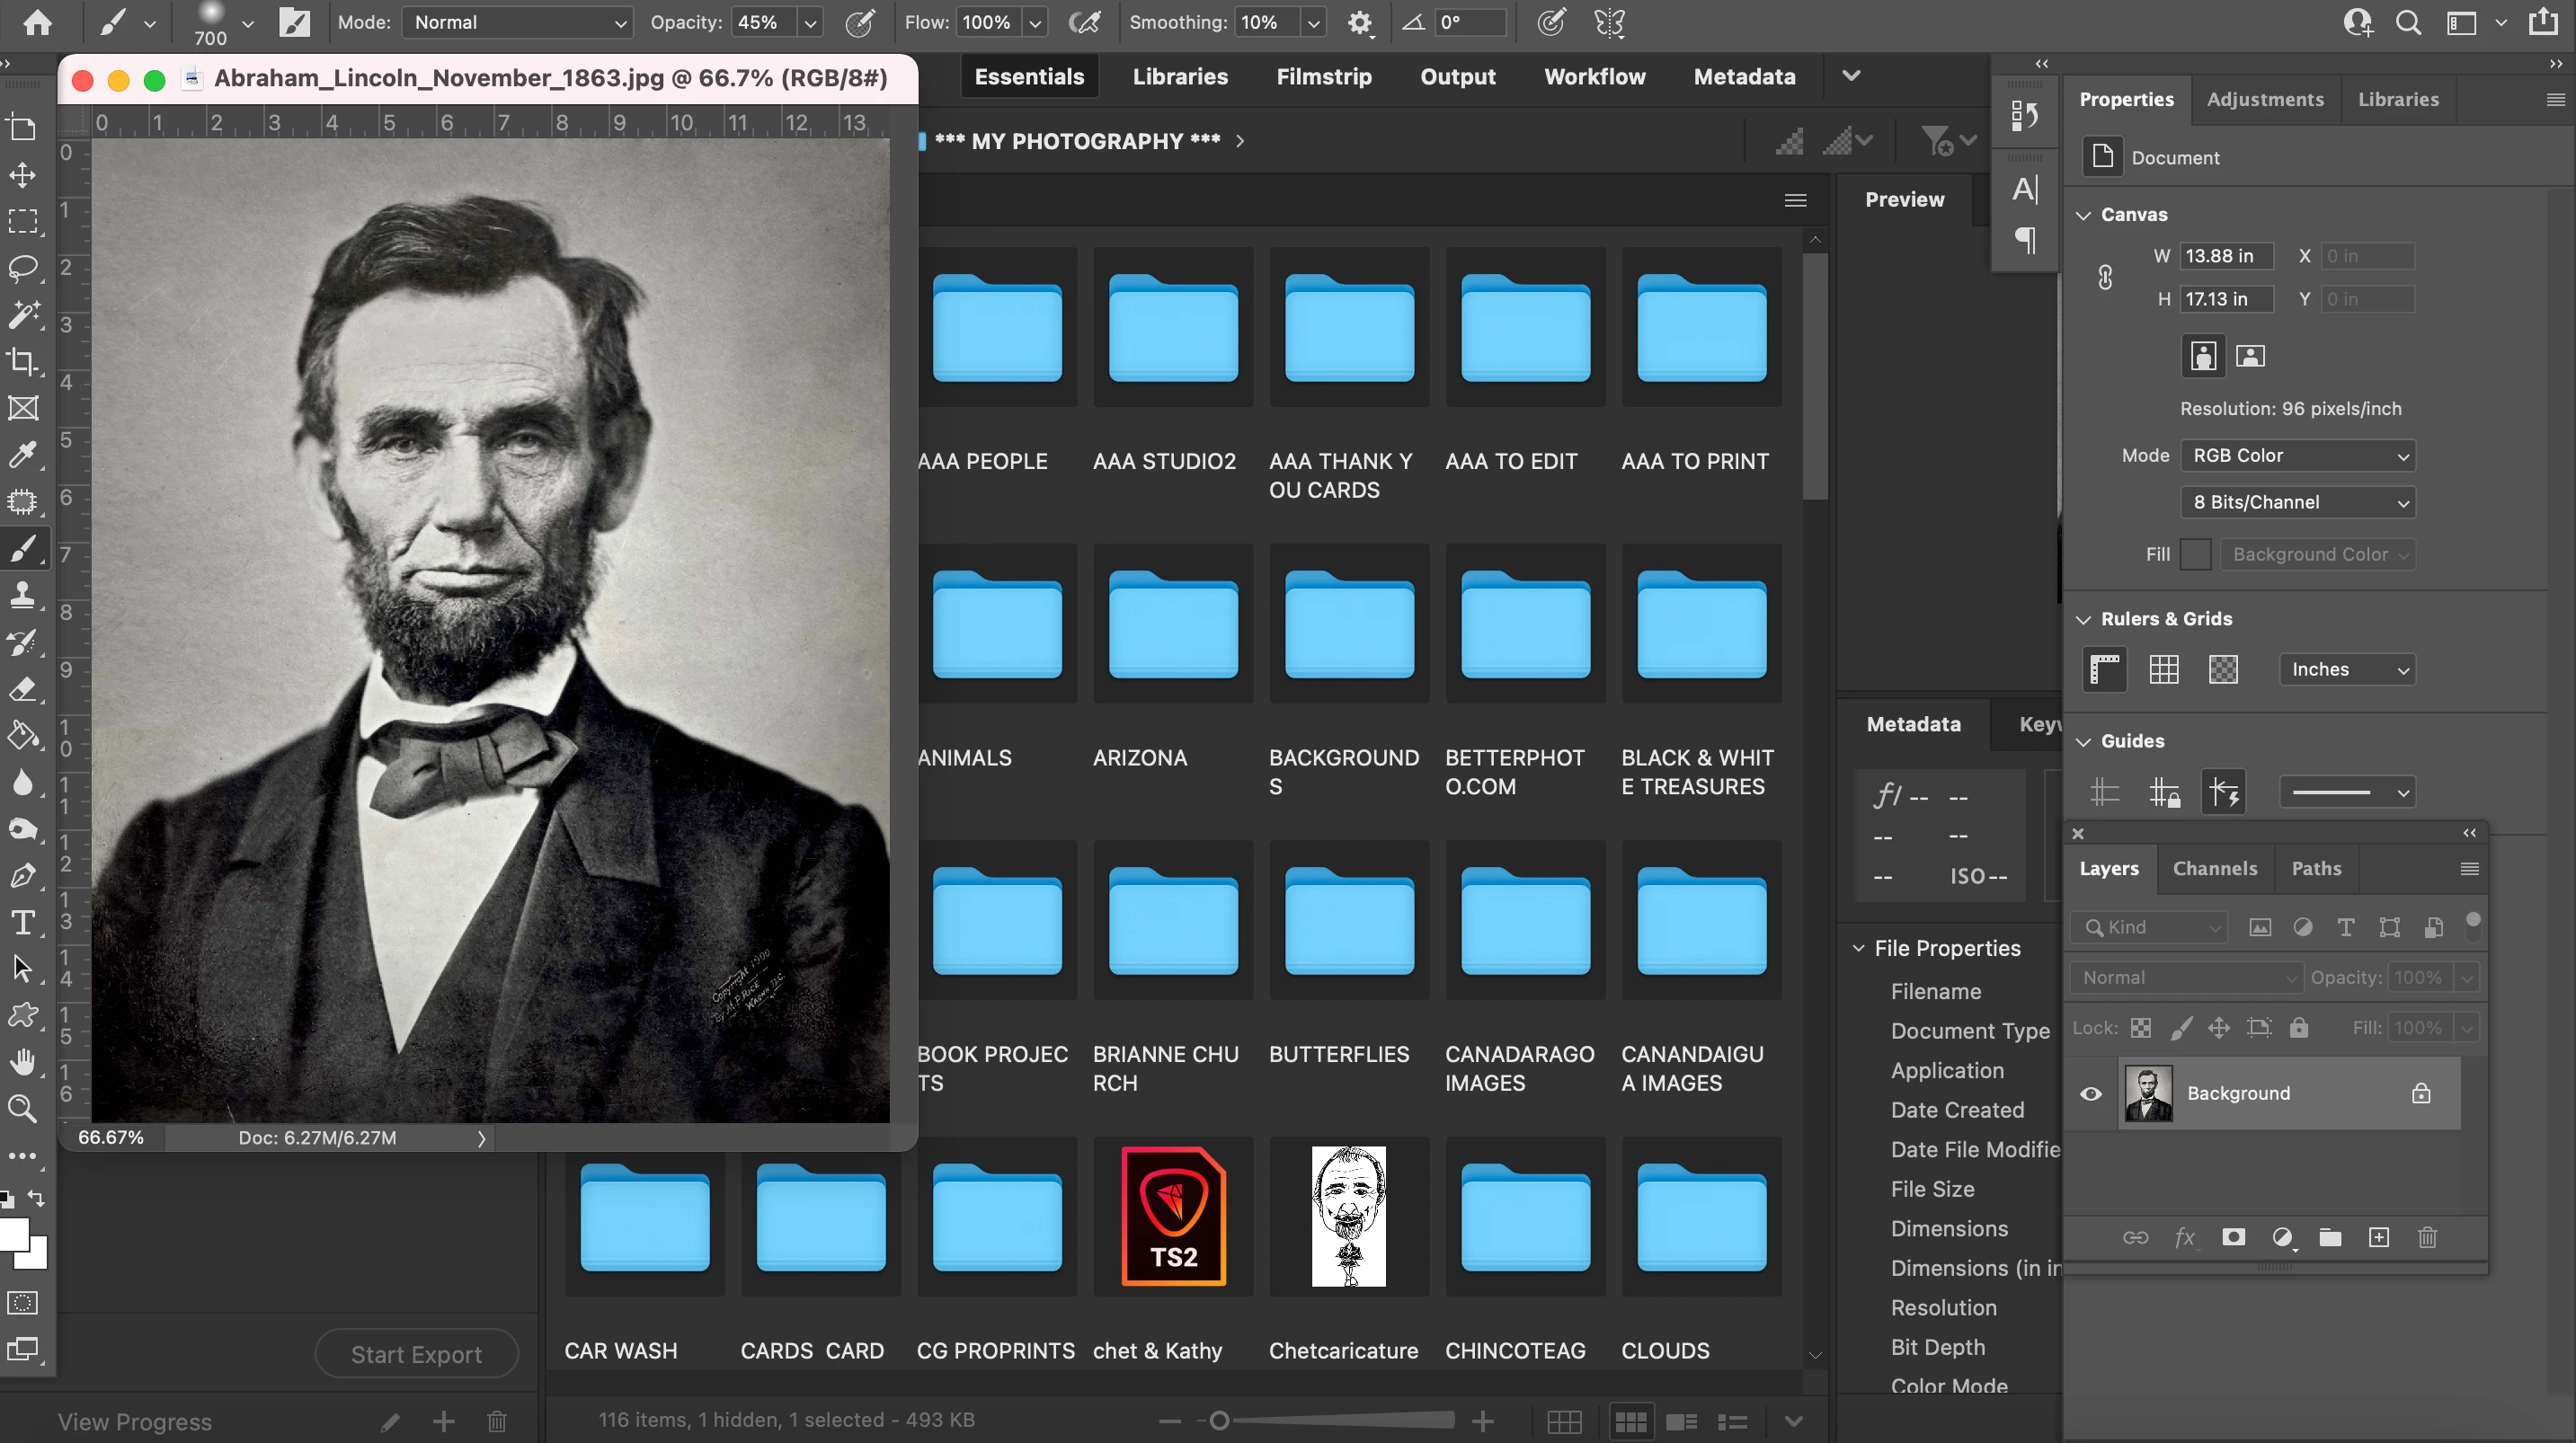2576x1443 pixels.
Task: Hide the Background layer visibility eye
Action: [x=2090, y=1094]
